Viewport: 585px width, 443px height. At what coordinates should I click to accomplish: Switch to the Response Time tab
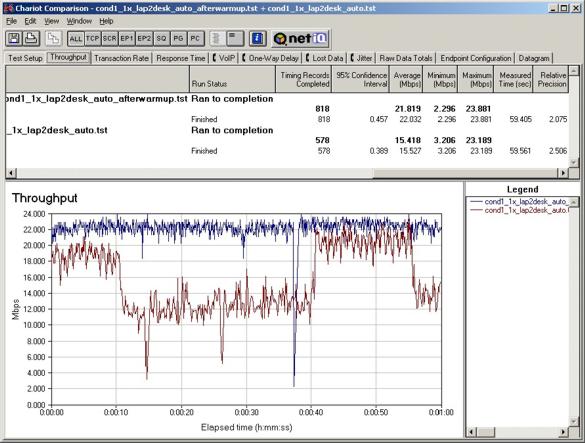pyautogui.click(x=181, y=58)
